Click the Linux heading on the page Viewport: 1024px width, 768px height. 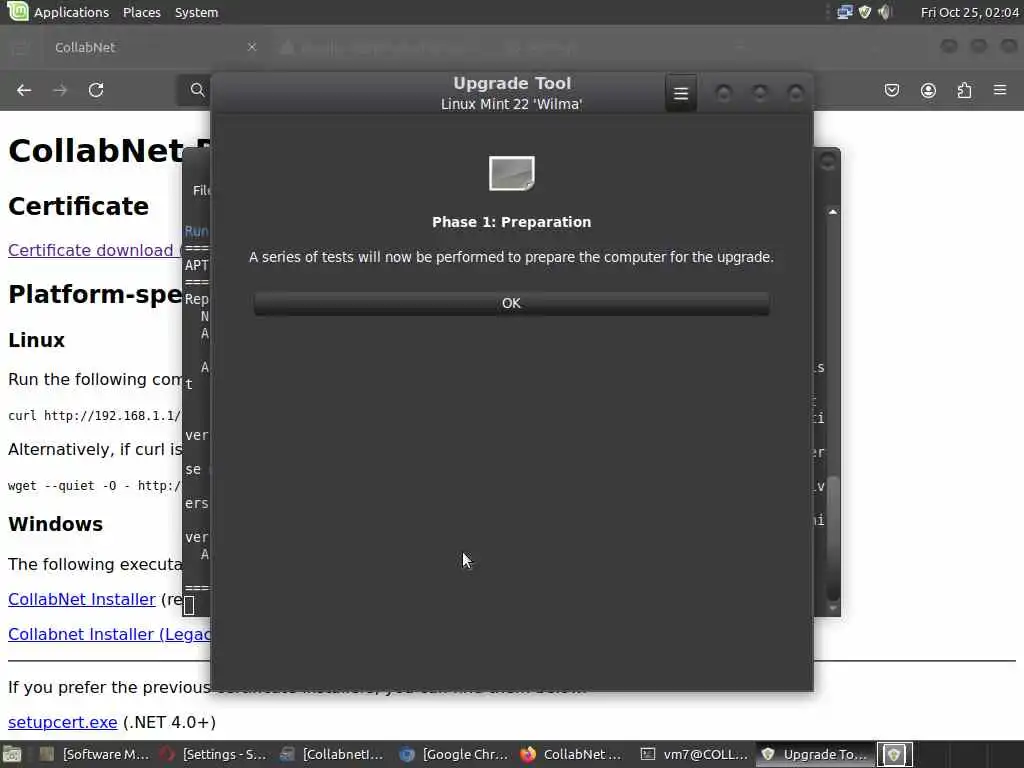point(37,340)
